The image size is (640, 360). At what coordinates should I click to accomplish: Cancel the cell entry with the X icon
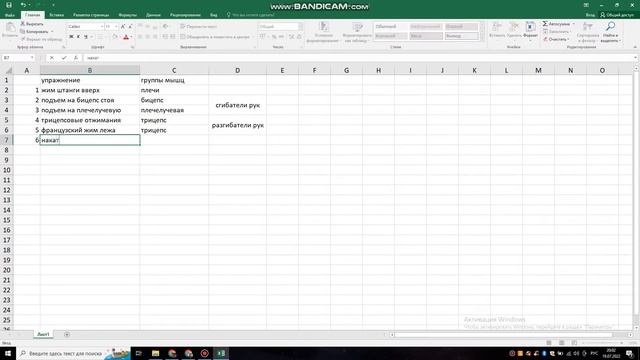click(x=52, y=58)
